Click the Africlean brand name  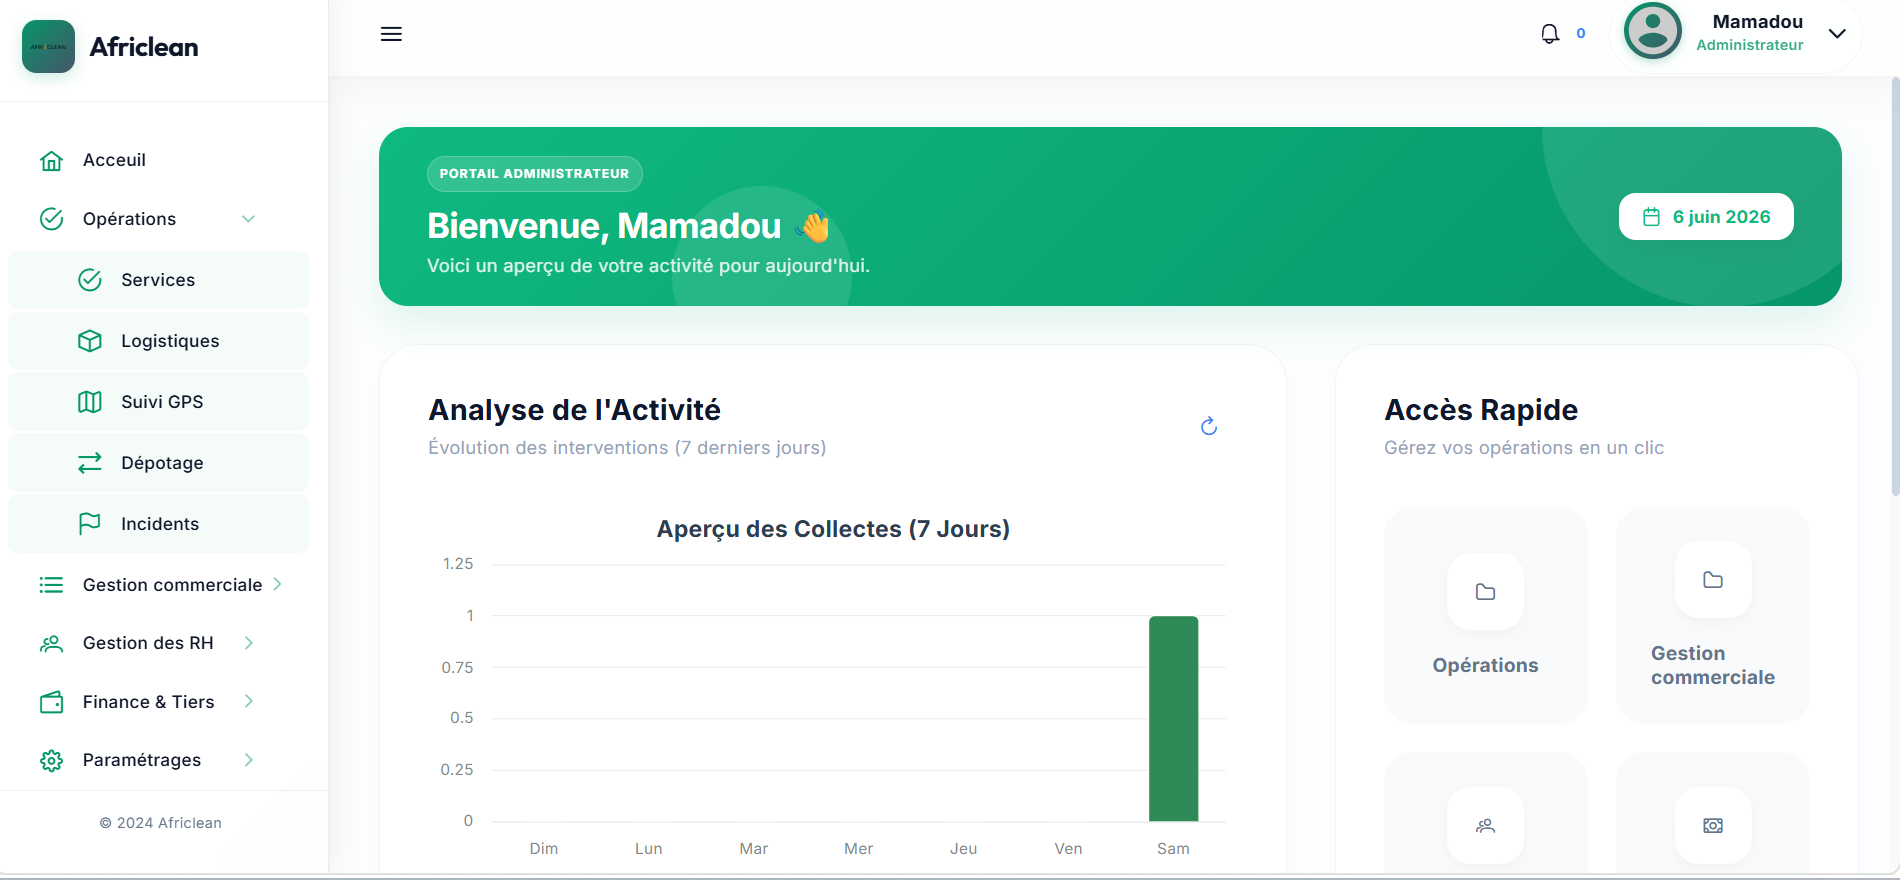pos(144,47)
